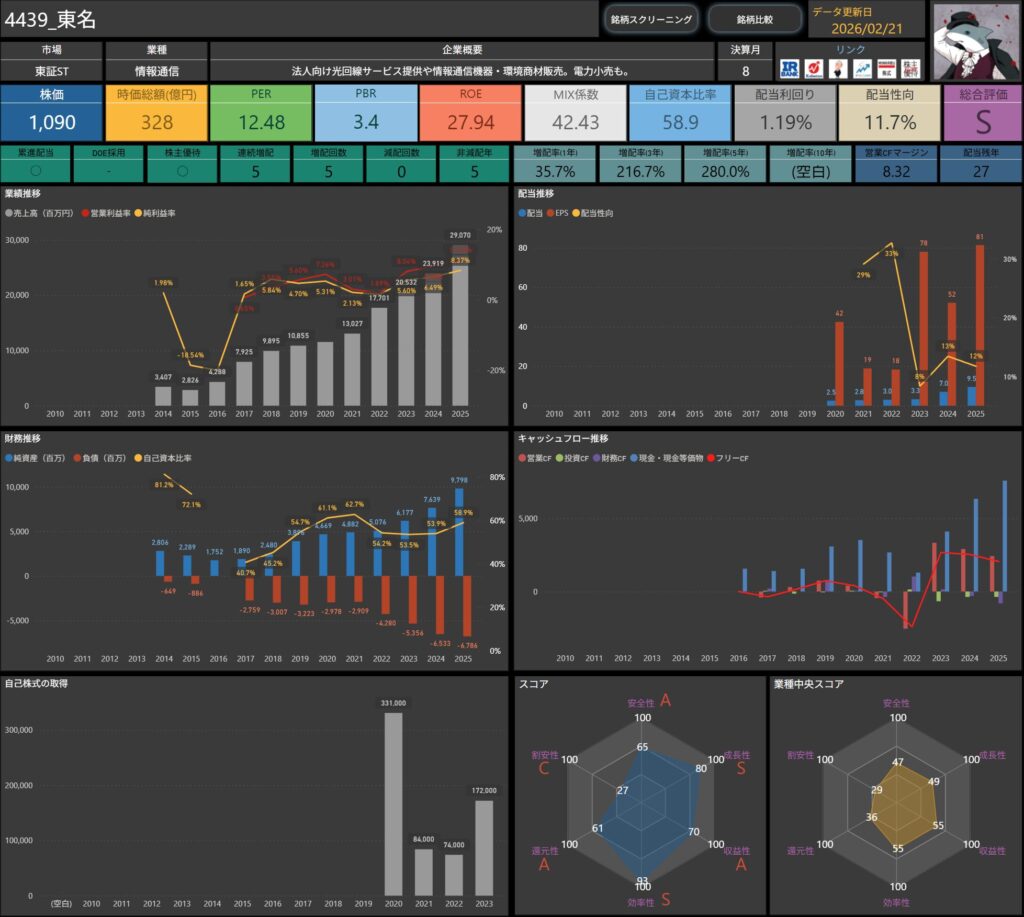Open the Kabutan red checkmark link icon
This screenshot has height=917, width=1024.
pos(813,68)
